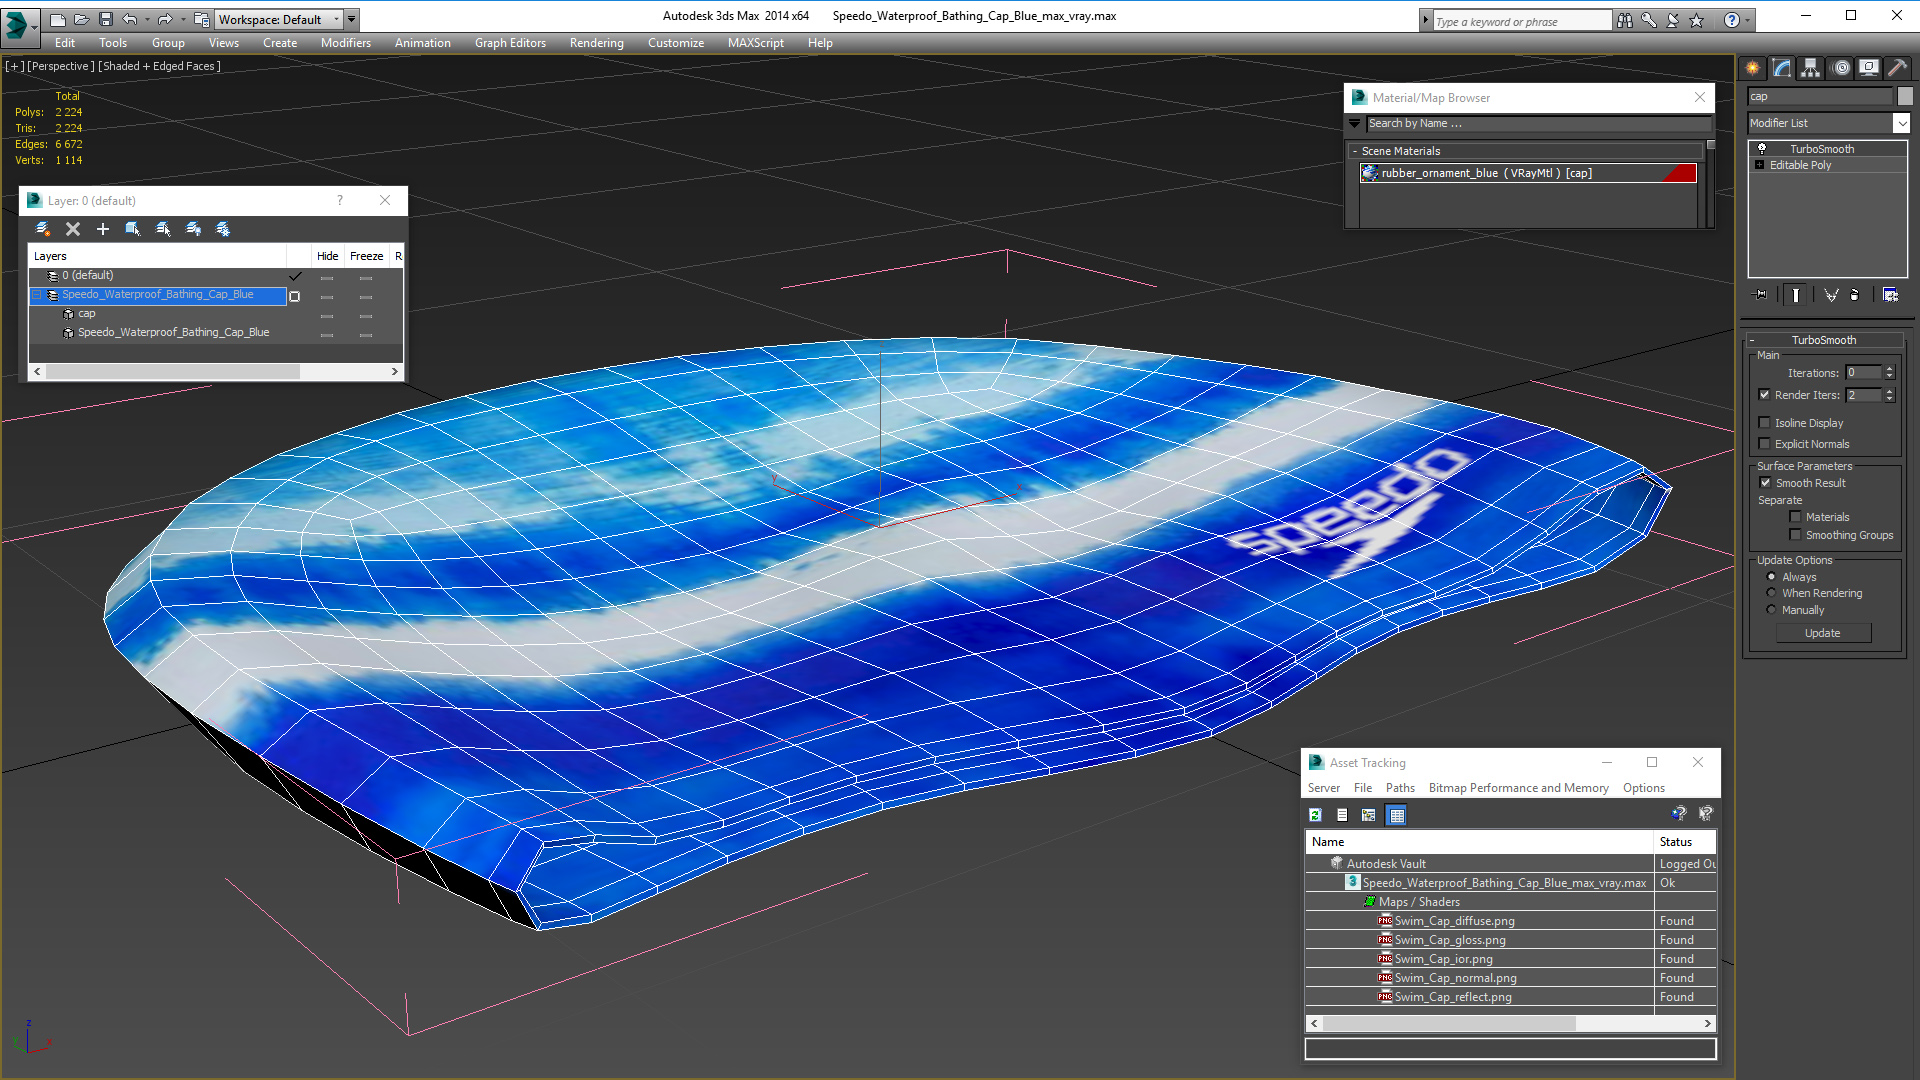Select Always update option radio
This screenshot has width=1920, height=1080.
tap(1772, 577)
